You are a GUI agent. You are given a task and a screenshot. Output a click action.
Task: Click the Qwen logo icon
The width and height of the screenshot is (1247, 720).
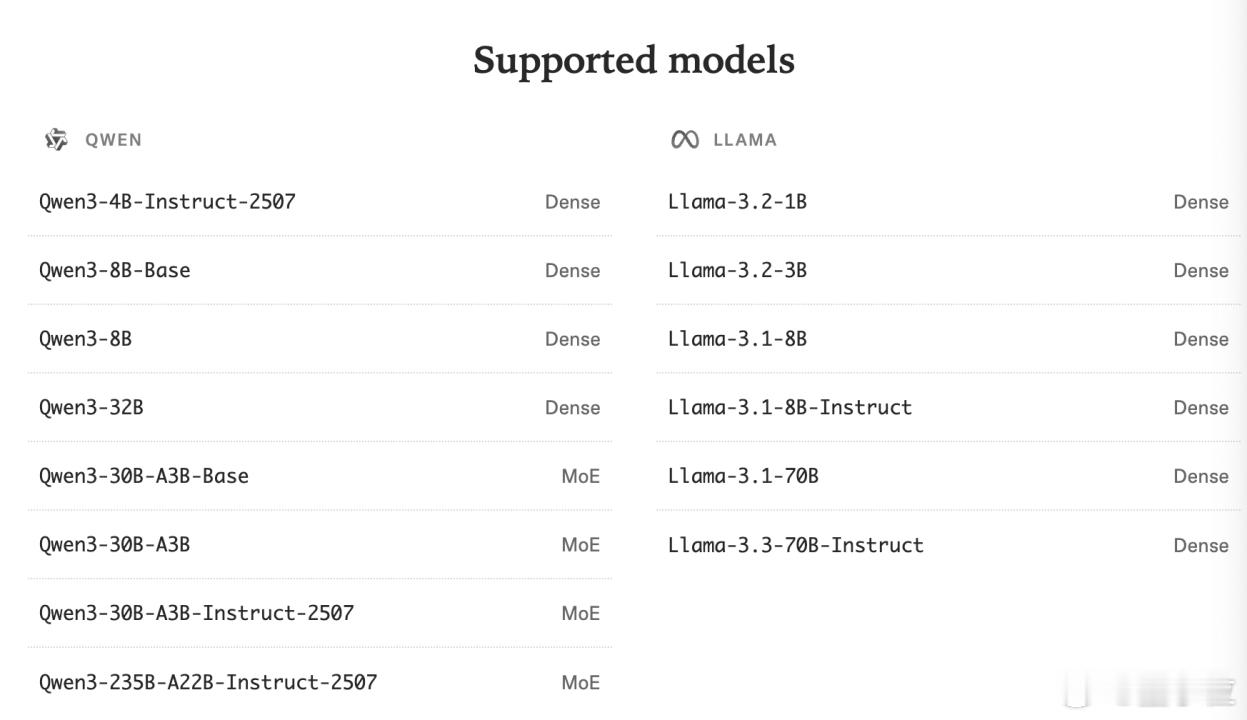coord(56,140)
